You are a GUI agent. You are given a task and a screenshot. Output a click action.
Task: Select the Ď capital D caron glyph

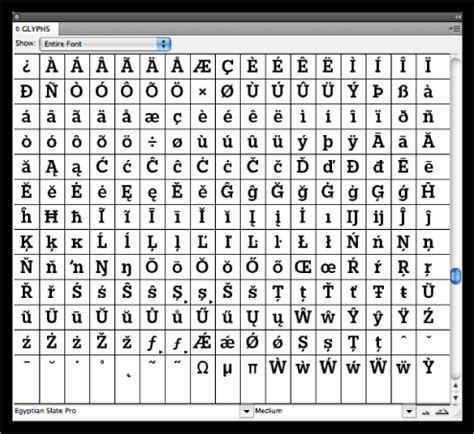click(x=303, y=167)
